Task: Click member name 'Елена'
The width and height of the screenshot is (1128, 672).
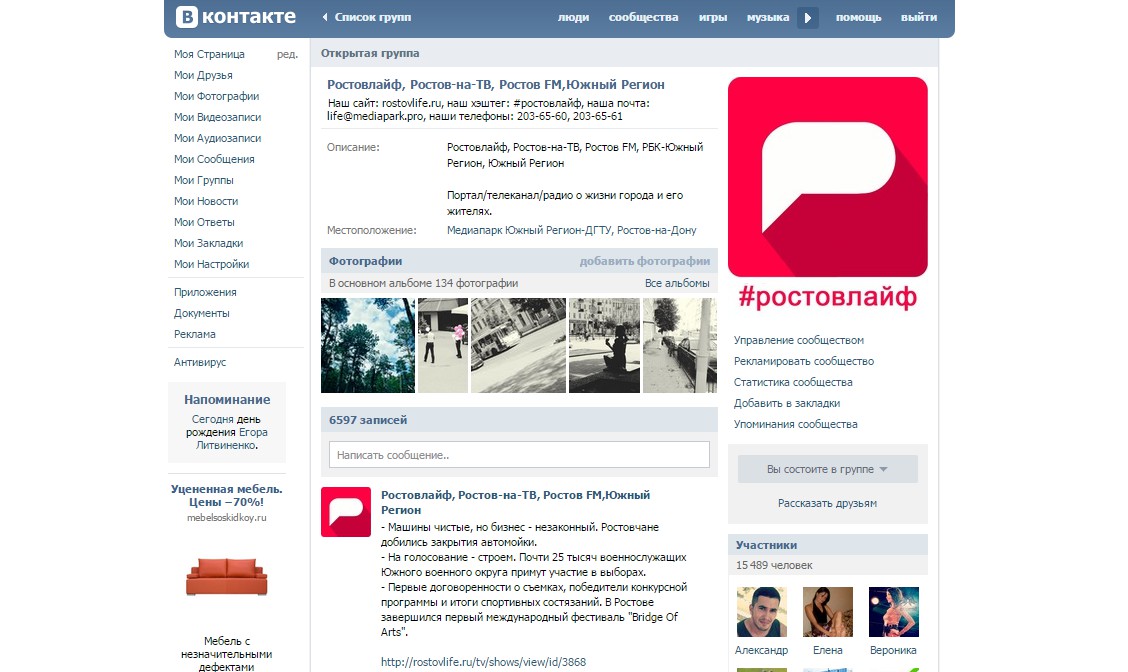Action: click(x=827, y=650)
